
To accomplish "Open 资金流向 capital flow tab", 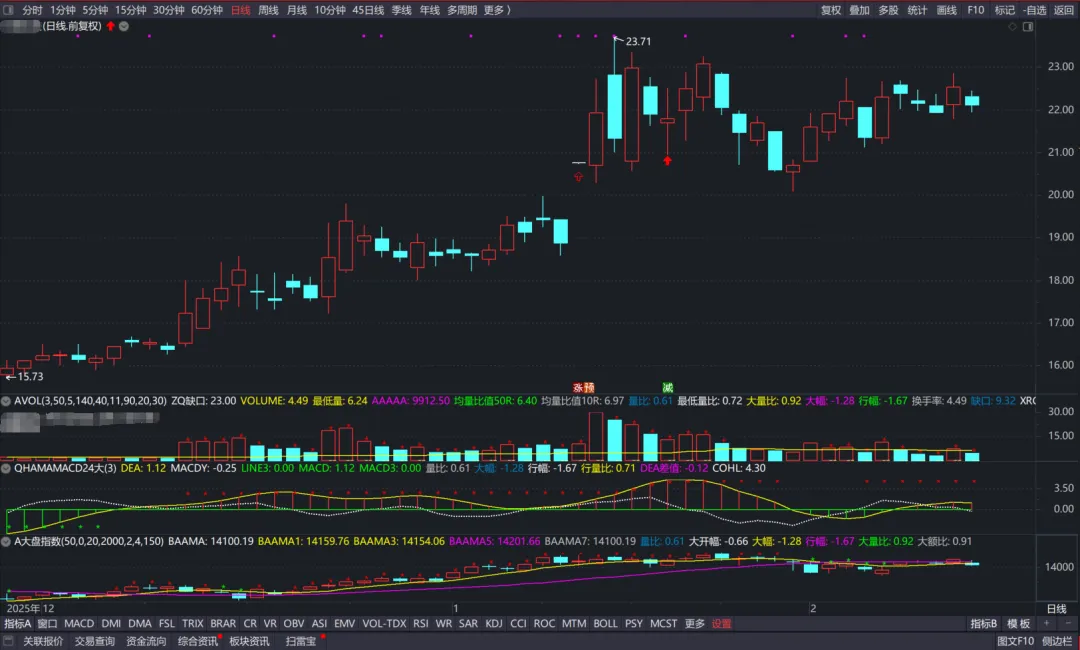I will point(146,641).
